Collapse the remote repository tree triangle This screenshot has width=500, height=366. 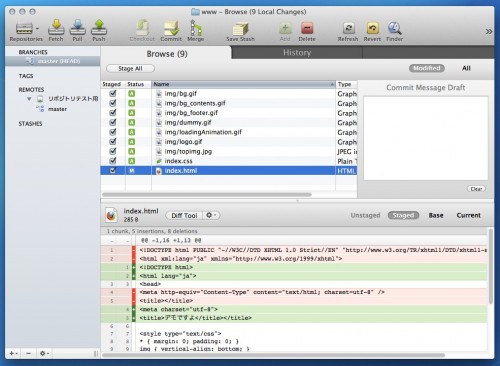tap(29, 99)
